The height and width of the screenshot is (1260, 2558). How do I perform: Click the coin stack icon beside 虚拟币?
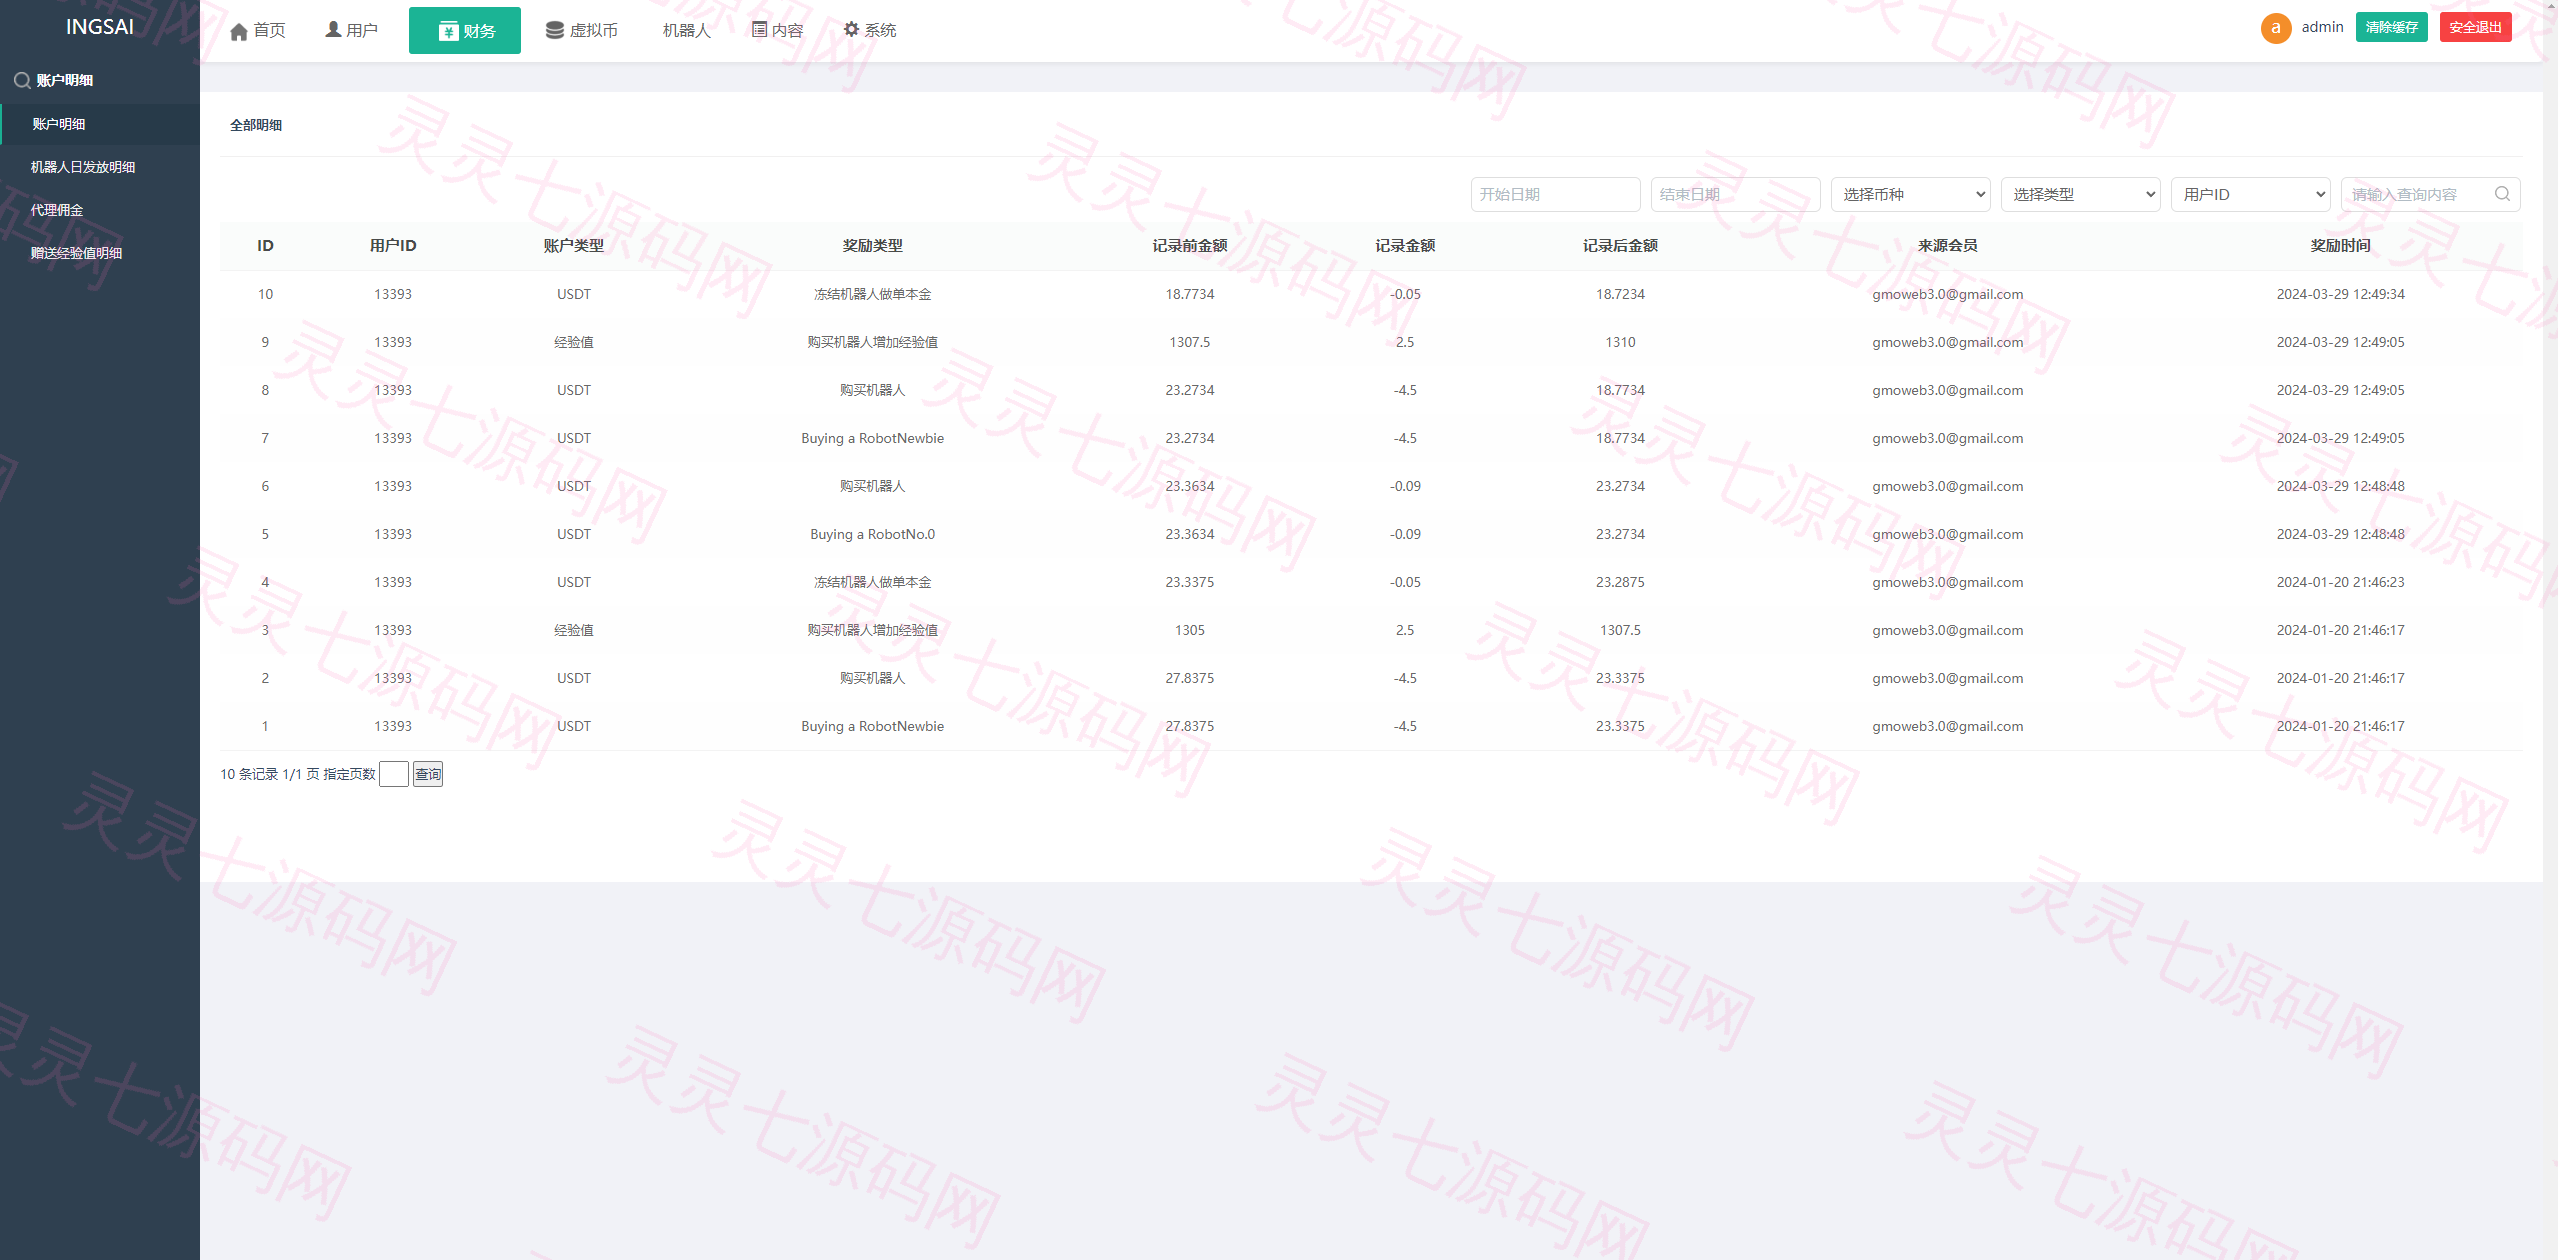[554, 30]
